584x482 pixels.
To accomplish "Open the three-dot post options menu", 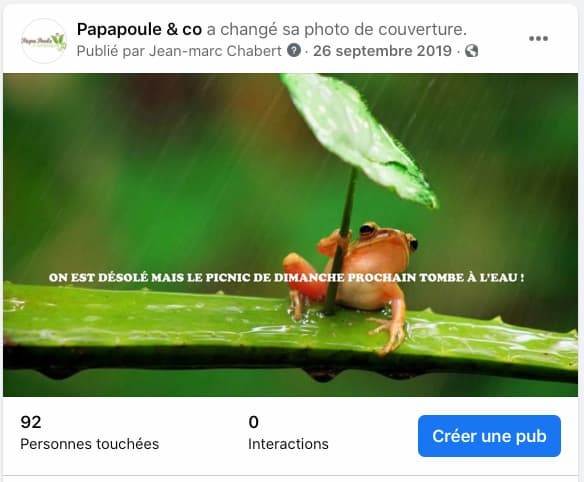I will [x=538, y=38].
